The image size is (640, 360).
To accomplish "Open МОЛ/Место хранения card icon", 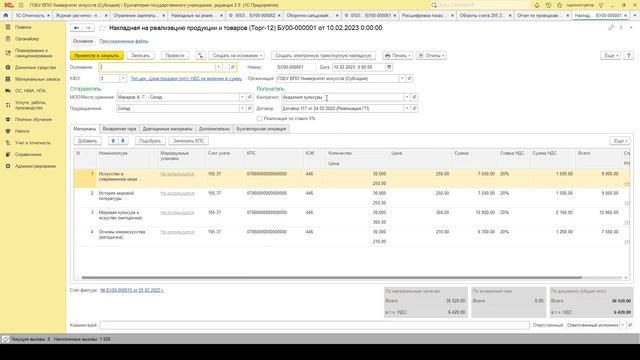I will (x=249, y=97).
